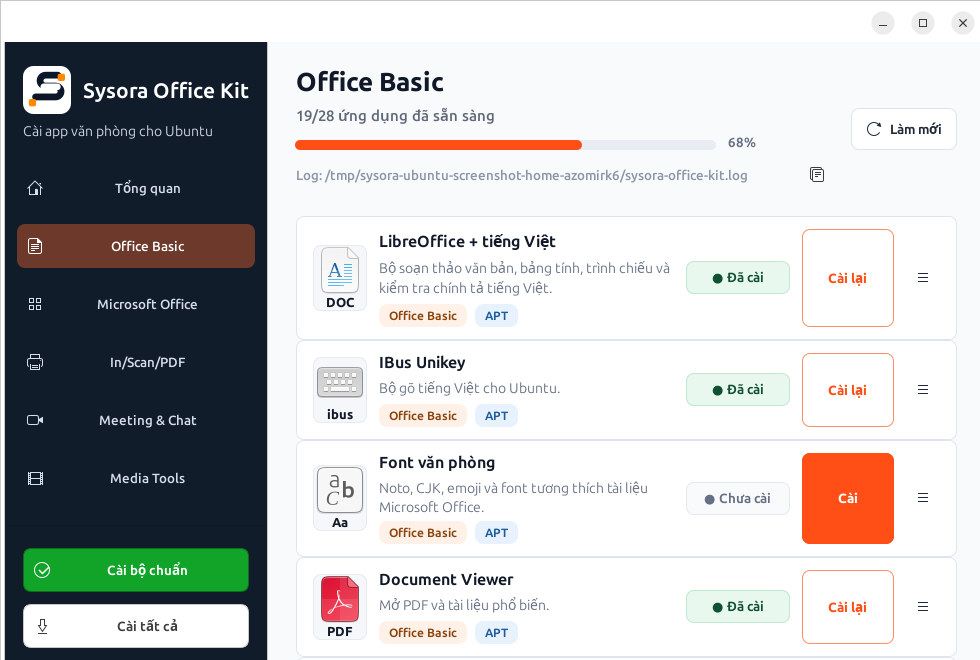Image resolution: width=980 pixels, height=660 pixels.
Task: Click the Office Basic tag under IBus Unikey
Action: 422,416
